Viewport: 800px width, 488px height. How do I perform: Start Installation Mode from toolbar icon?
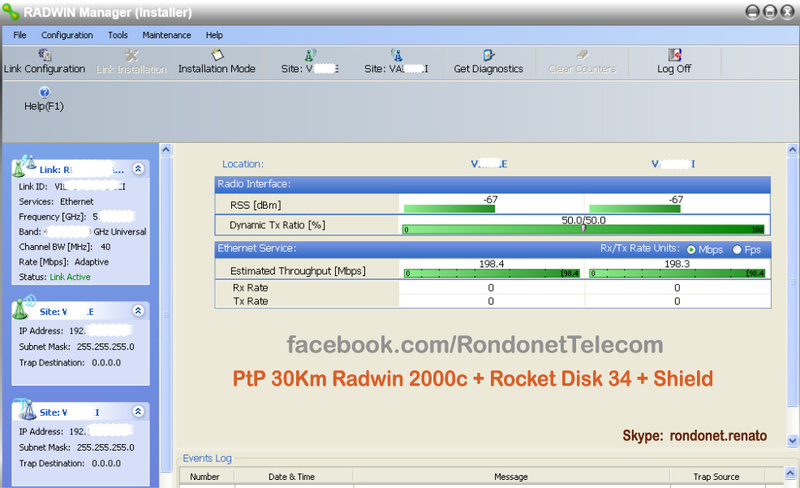(x=217, y=54)
